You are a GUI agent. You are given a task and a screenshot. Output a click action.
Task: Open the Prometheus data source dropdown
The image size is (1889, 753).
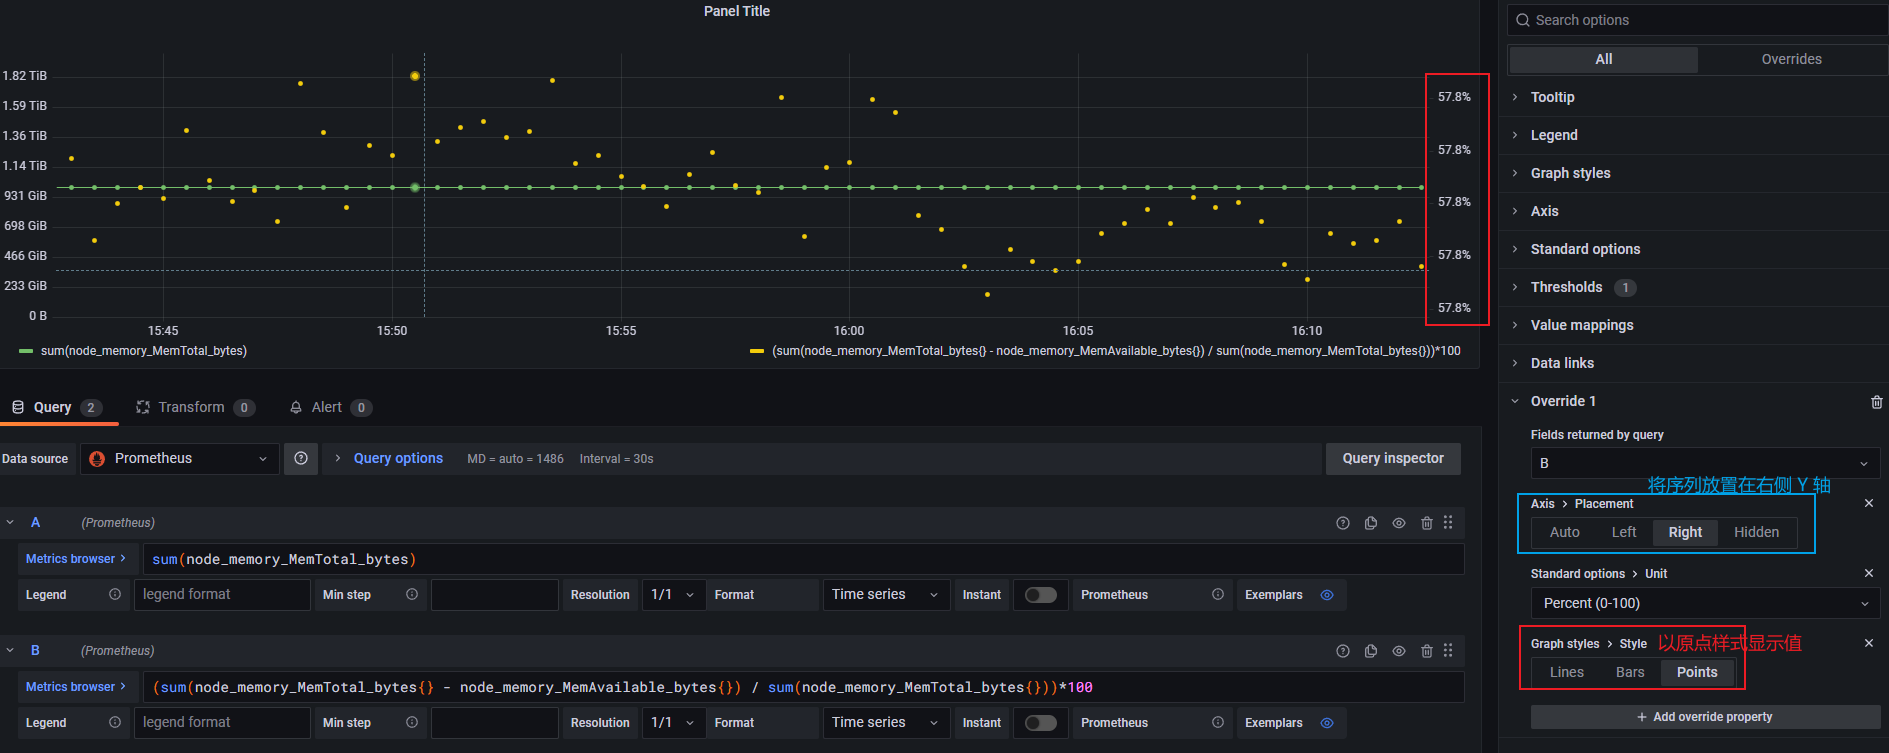coord(180,459)
